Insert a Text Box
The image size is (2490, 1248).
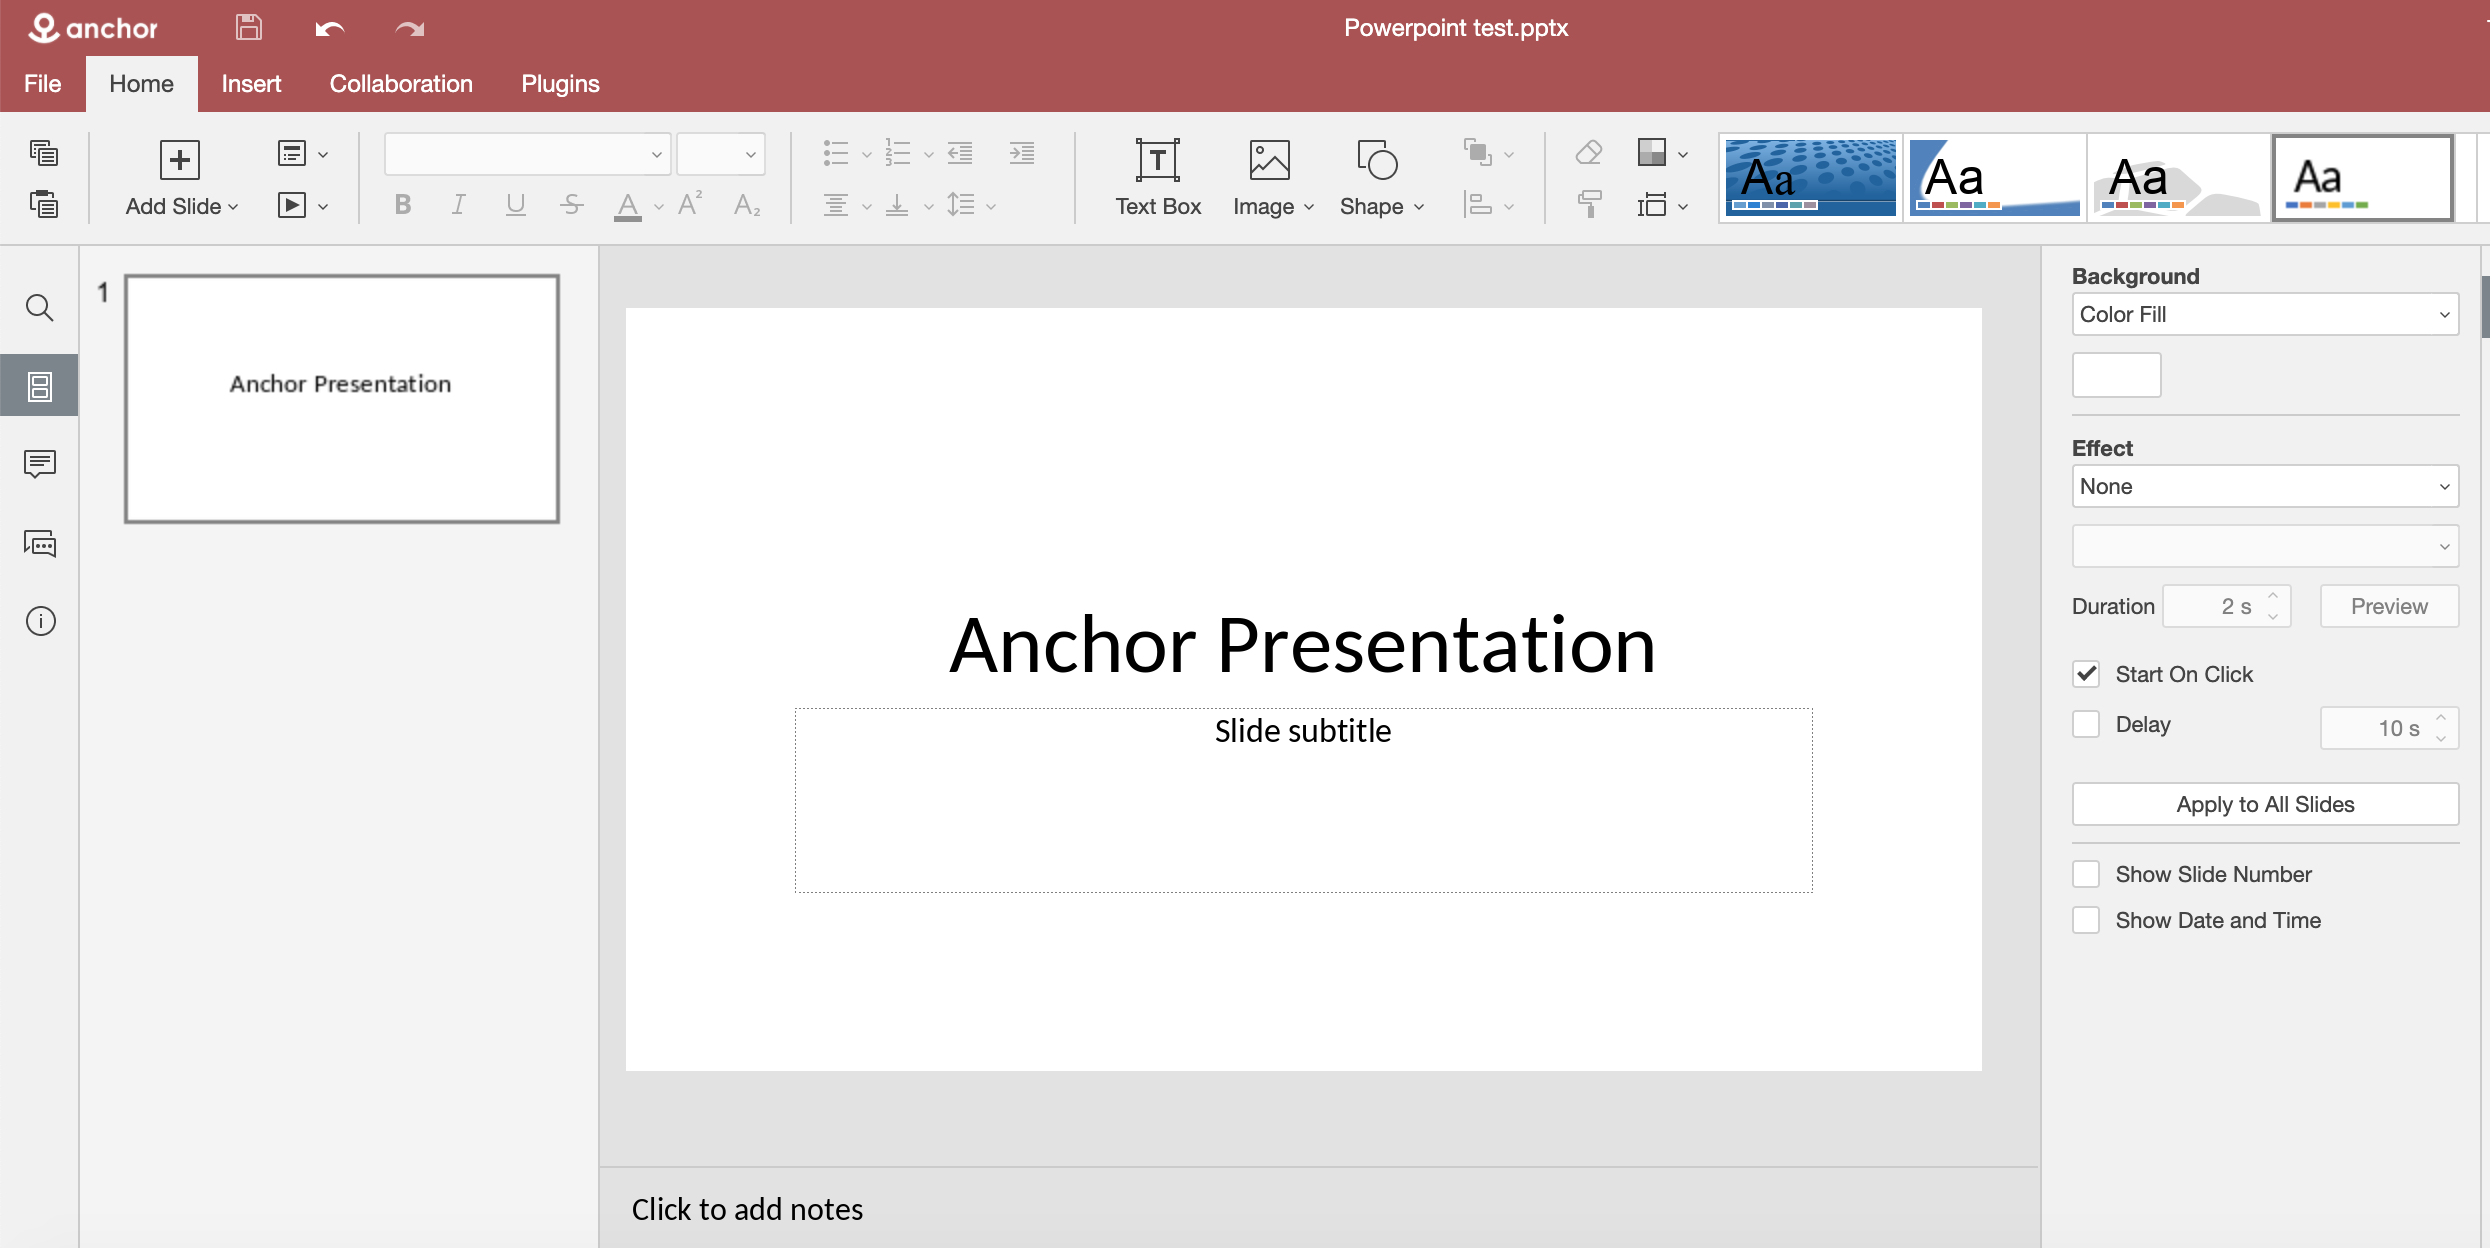[1157, 178]
